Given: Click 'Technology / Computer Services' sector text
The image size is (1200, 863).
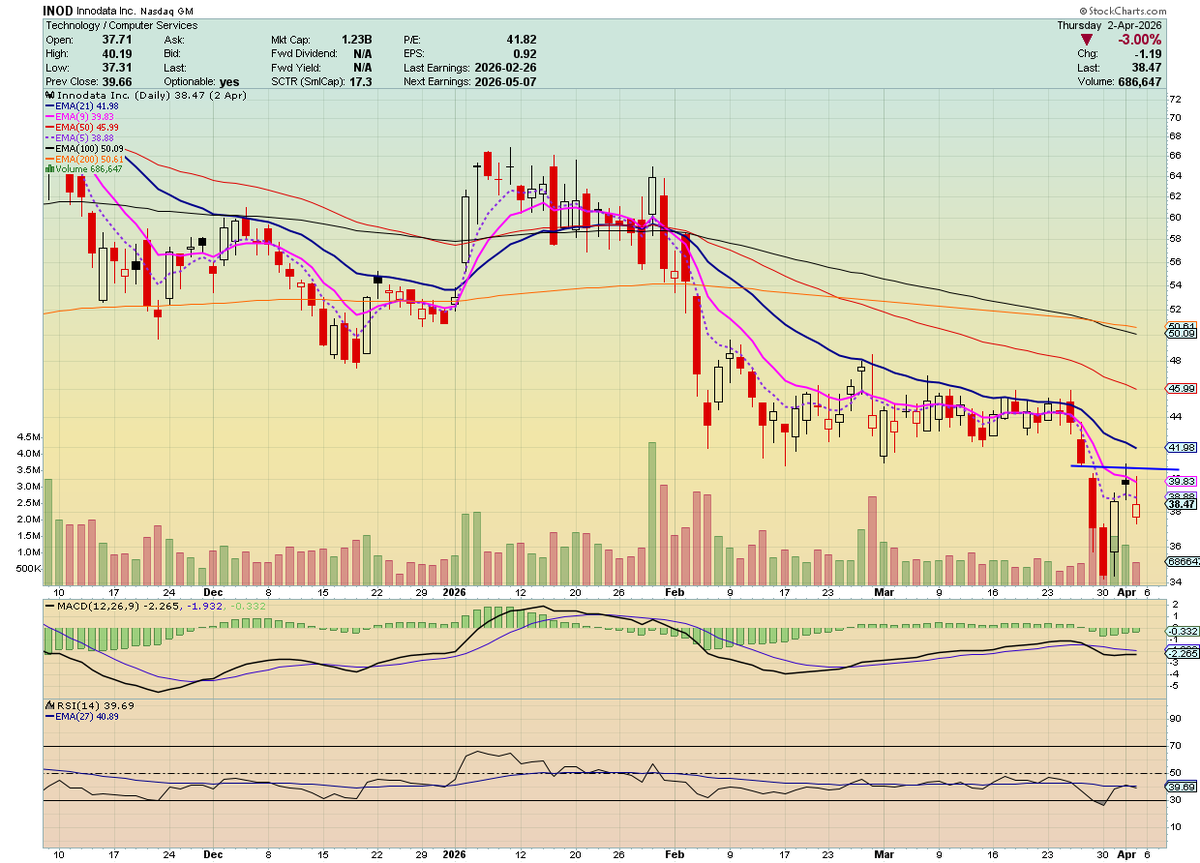Looking at the screenshot, I should (121, 25).
